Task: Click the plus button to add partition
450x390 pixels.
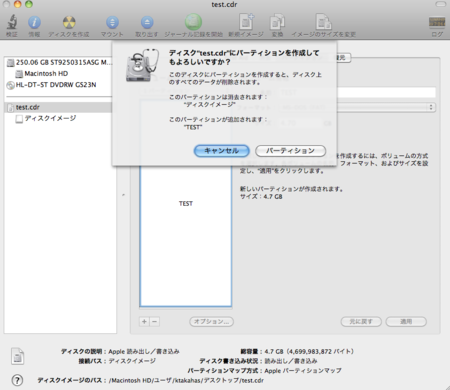Action: 144,322
